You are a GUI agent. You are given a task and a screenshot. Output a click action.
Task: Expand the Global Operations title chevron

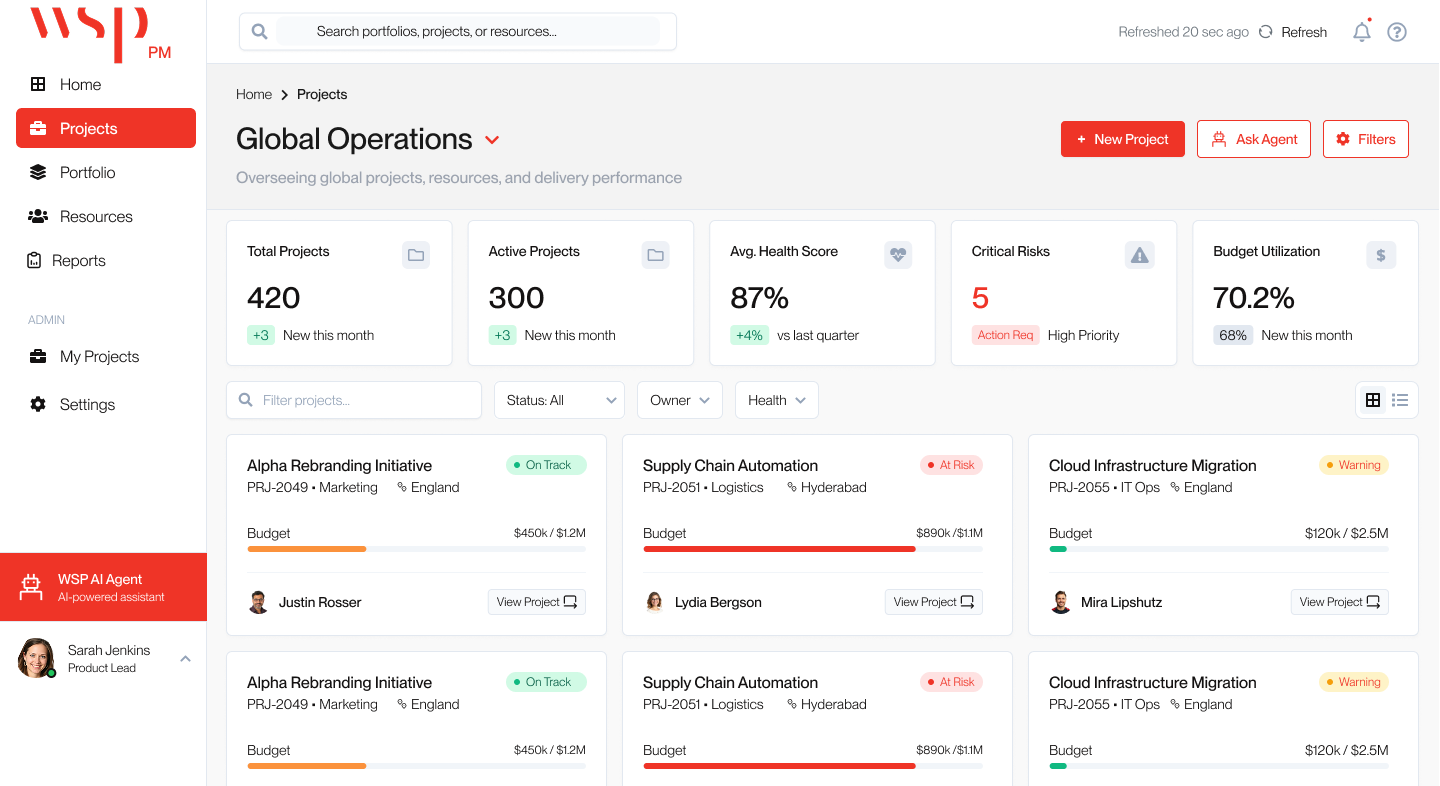pos(492,140)
